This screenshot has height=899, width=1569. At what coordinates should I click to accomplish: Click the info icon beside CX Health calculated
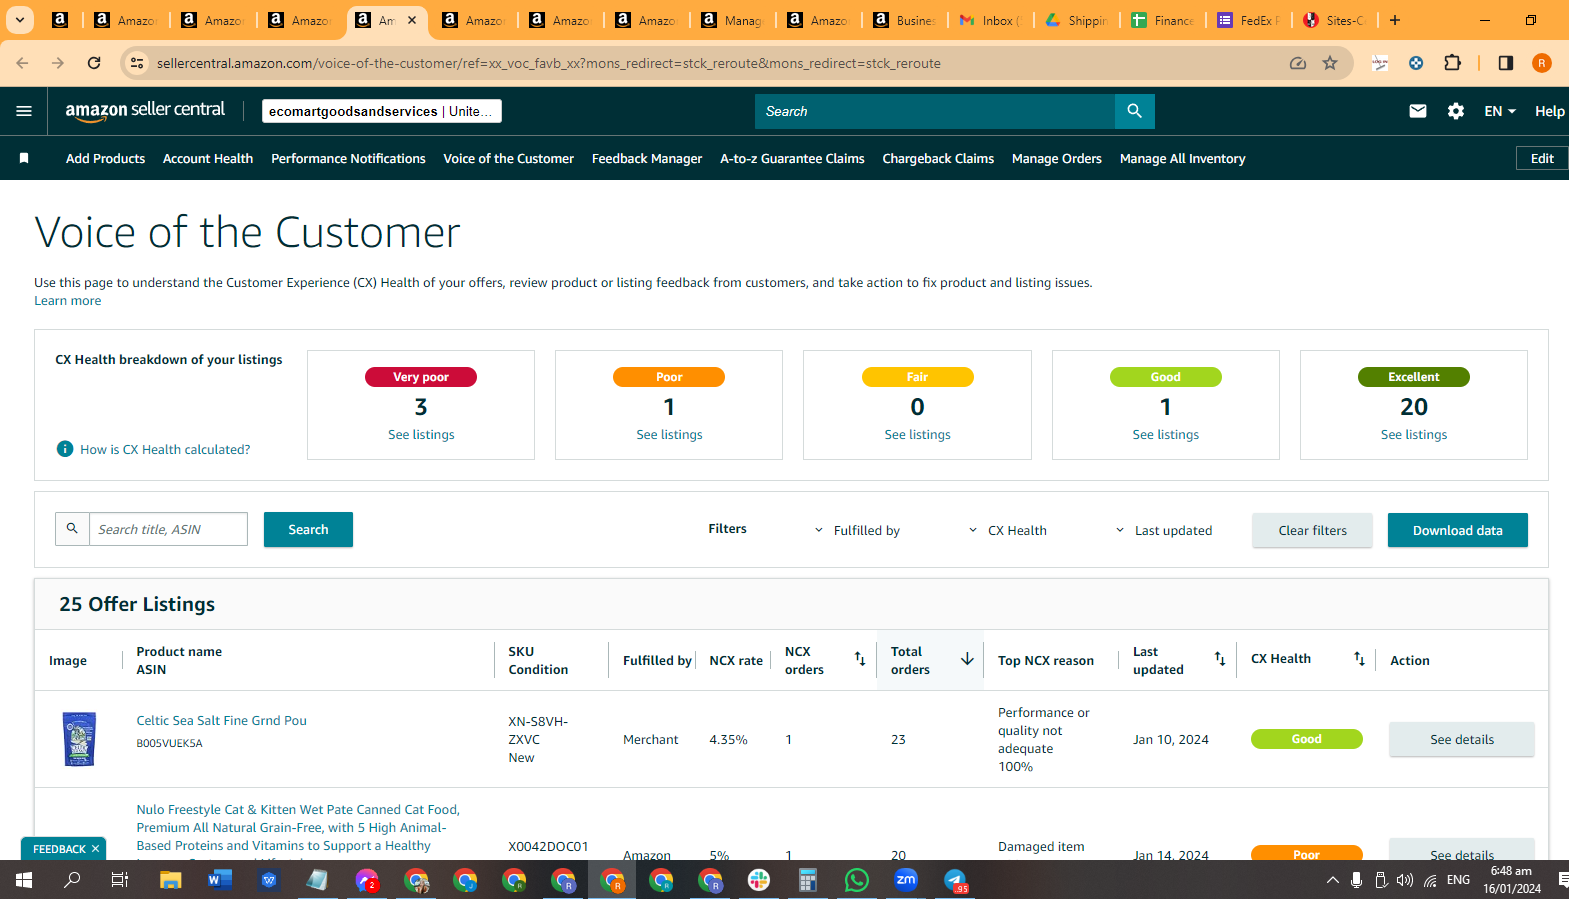[x=65, y=449]
